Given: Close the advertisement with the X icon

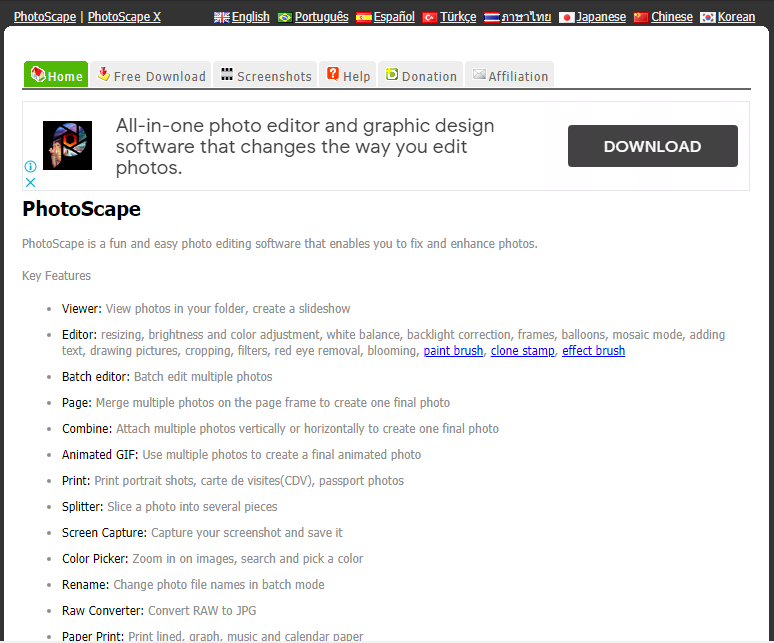Looking at the screenshot, I should 30,183.
